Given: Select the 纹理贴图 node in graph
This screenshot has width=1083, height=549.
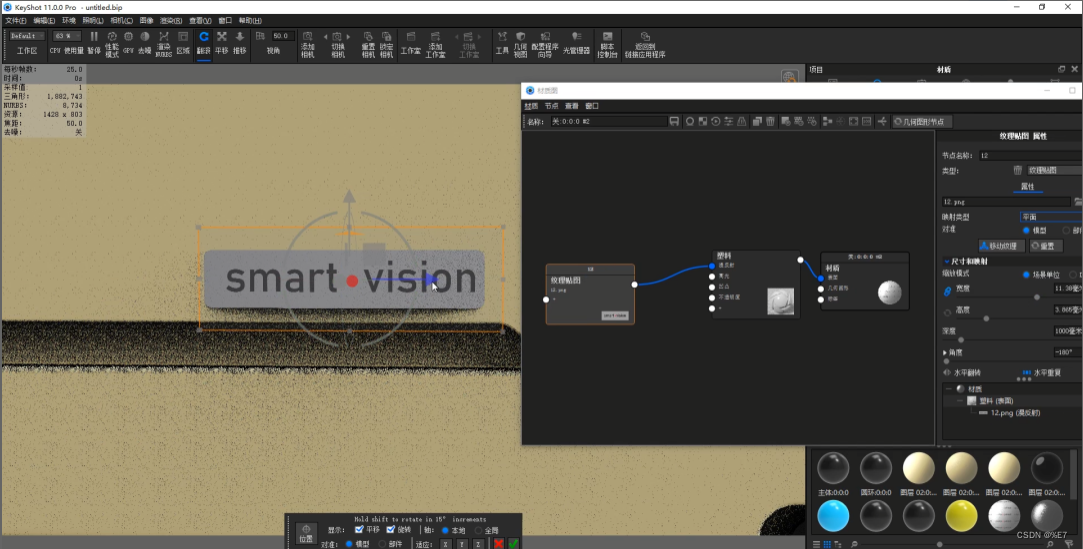Looking at the screenshot, I should [590, 294].
